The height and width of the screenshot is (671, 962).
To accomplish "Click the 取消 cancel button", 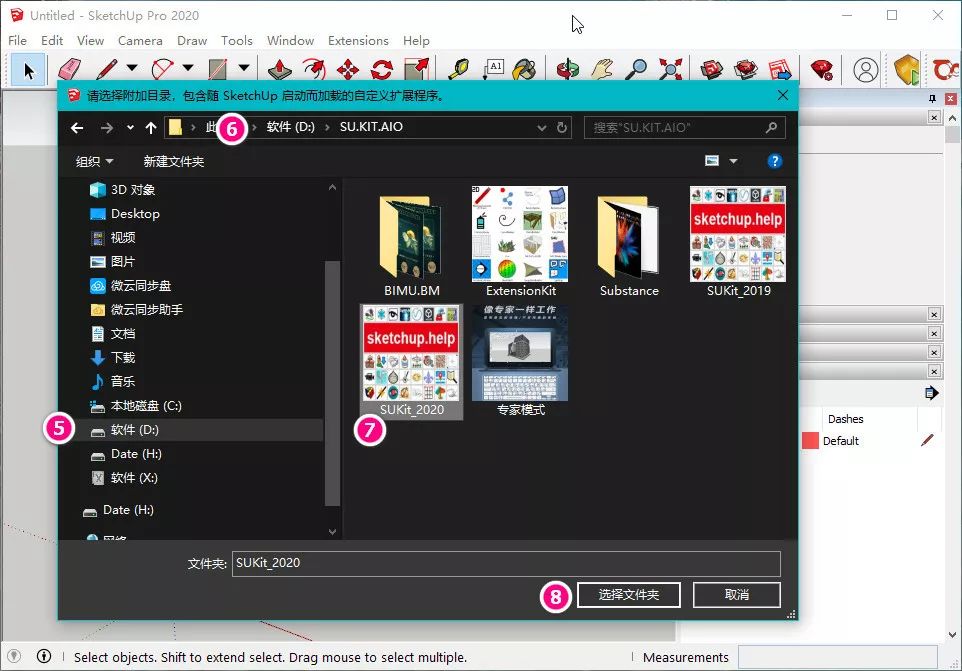I will pyautogui.click(x=736, y=595).
